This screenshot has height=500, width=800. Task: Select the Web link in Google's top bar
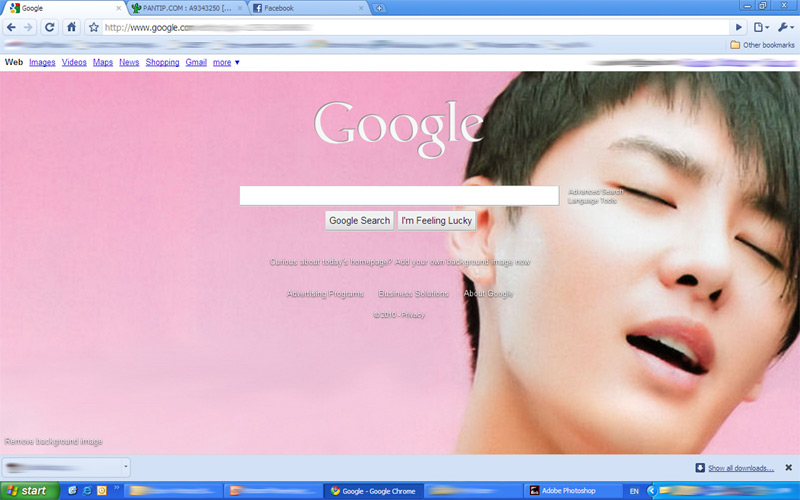14,62
